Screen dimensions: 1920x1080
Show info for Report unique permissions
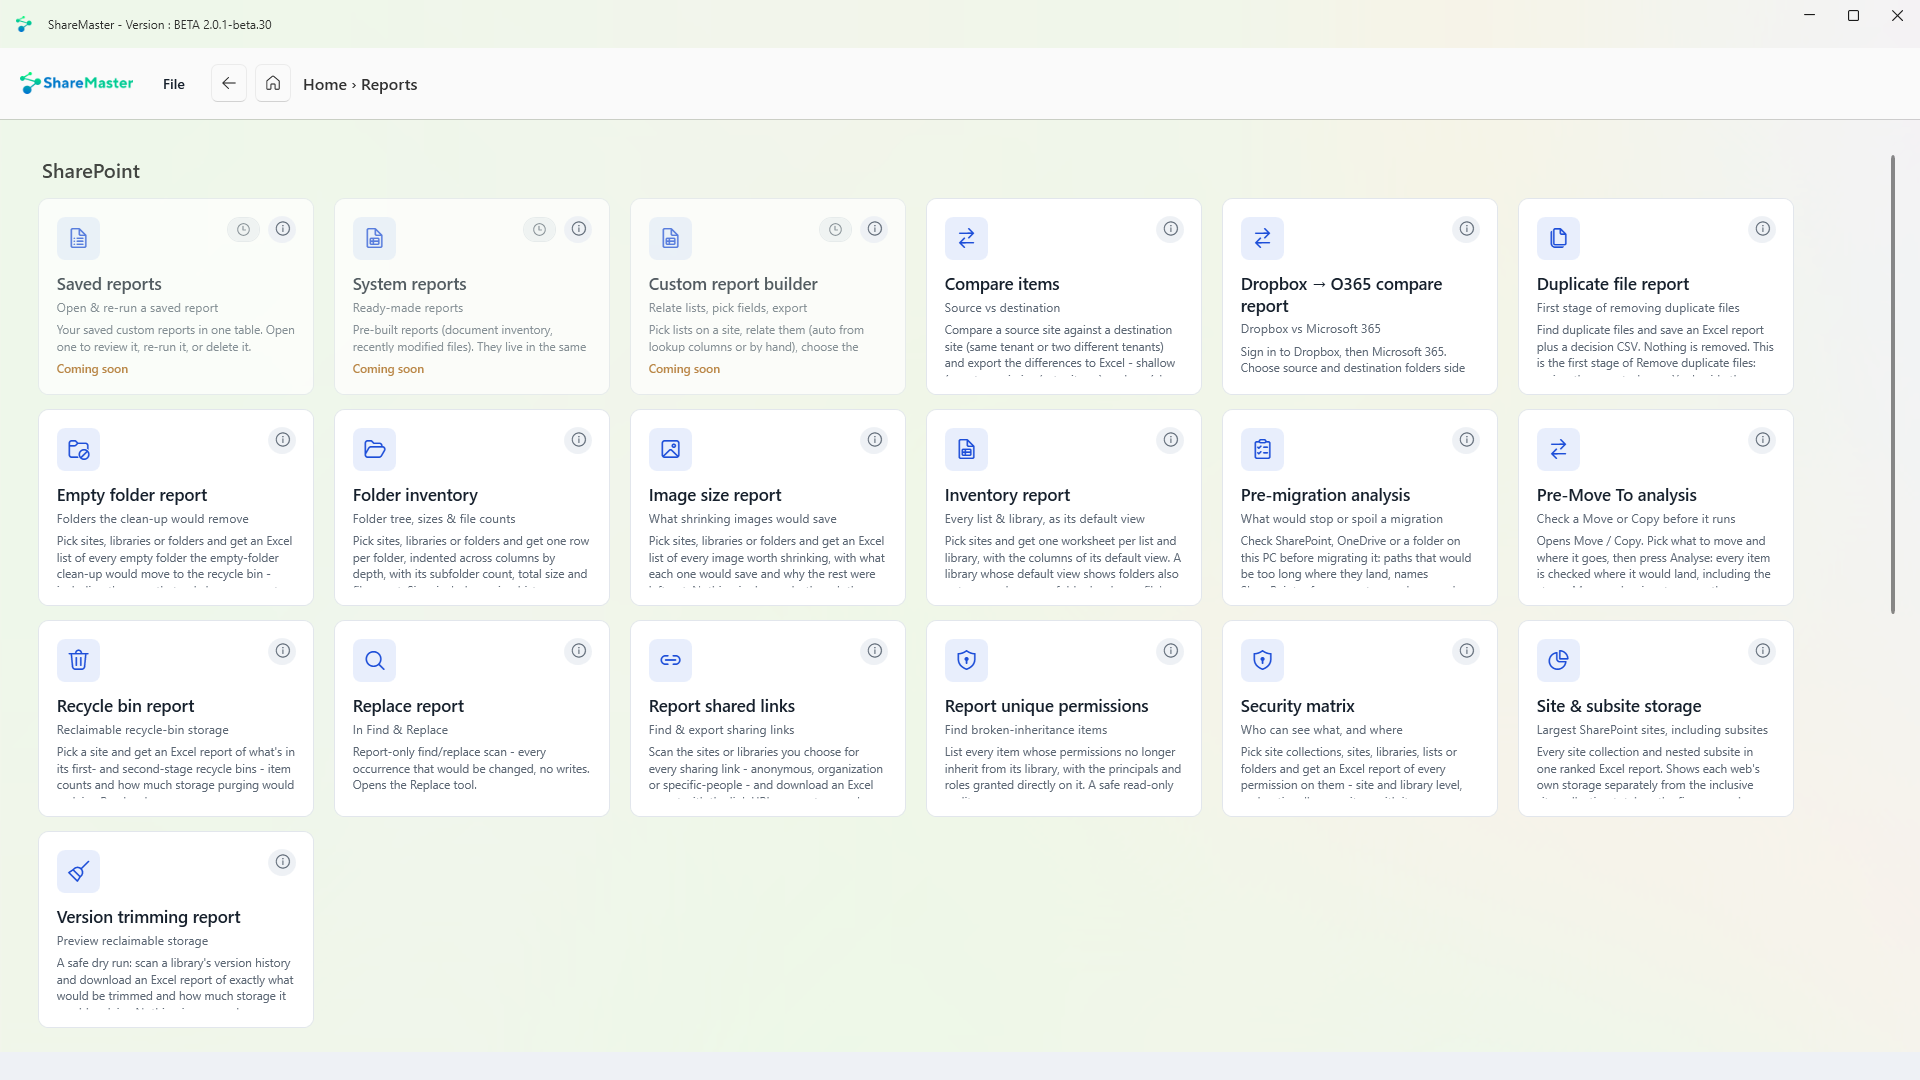[1170, 651]
